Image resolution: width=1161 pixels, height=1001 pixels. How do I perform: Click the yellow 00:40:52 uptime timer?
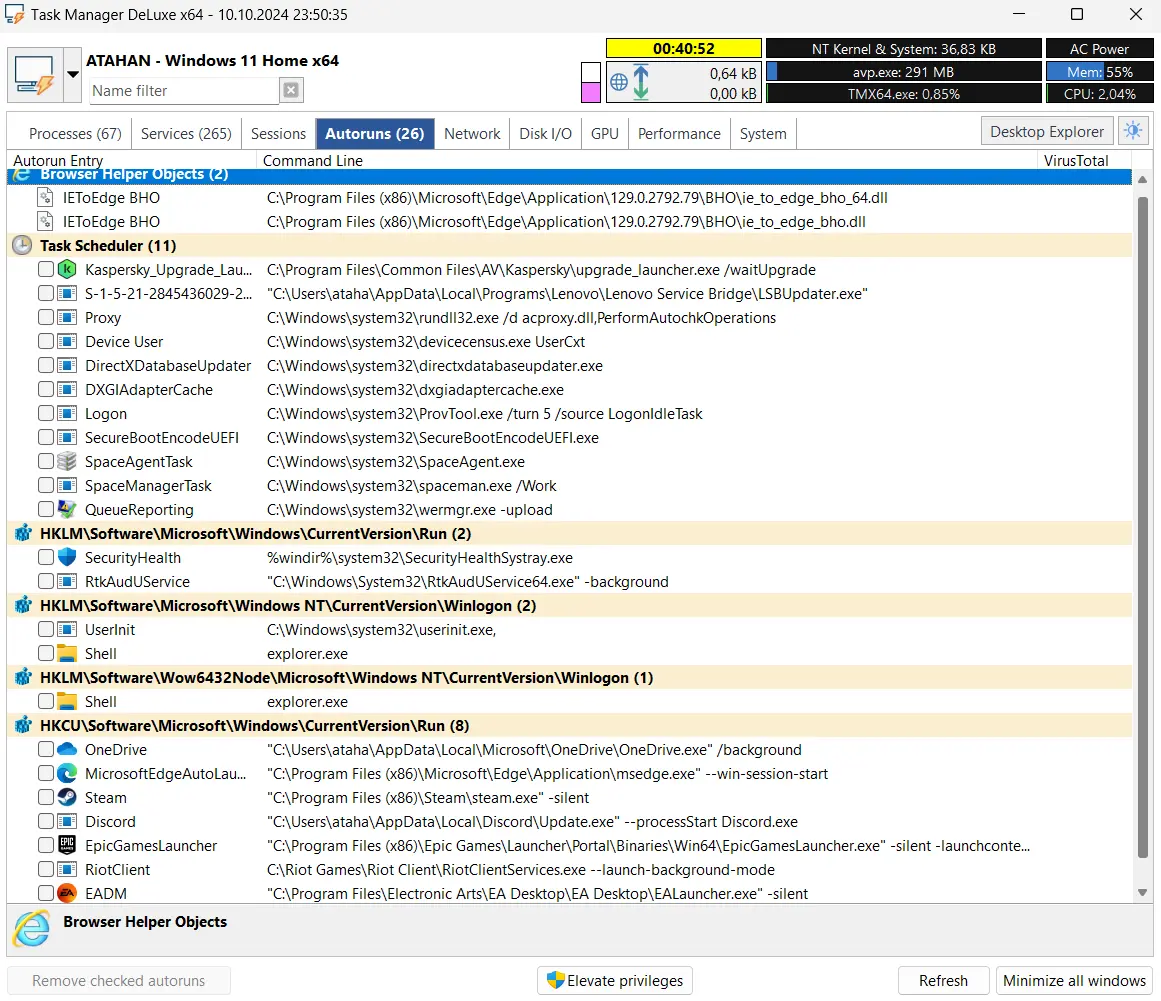point(683,49)
